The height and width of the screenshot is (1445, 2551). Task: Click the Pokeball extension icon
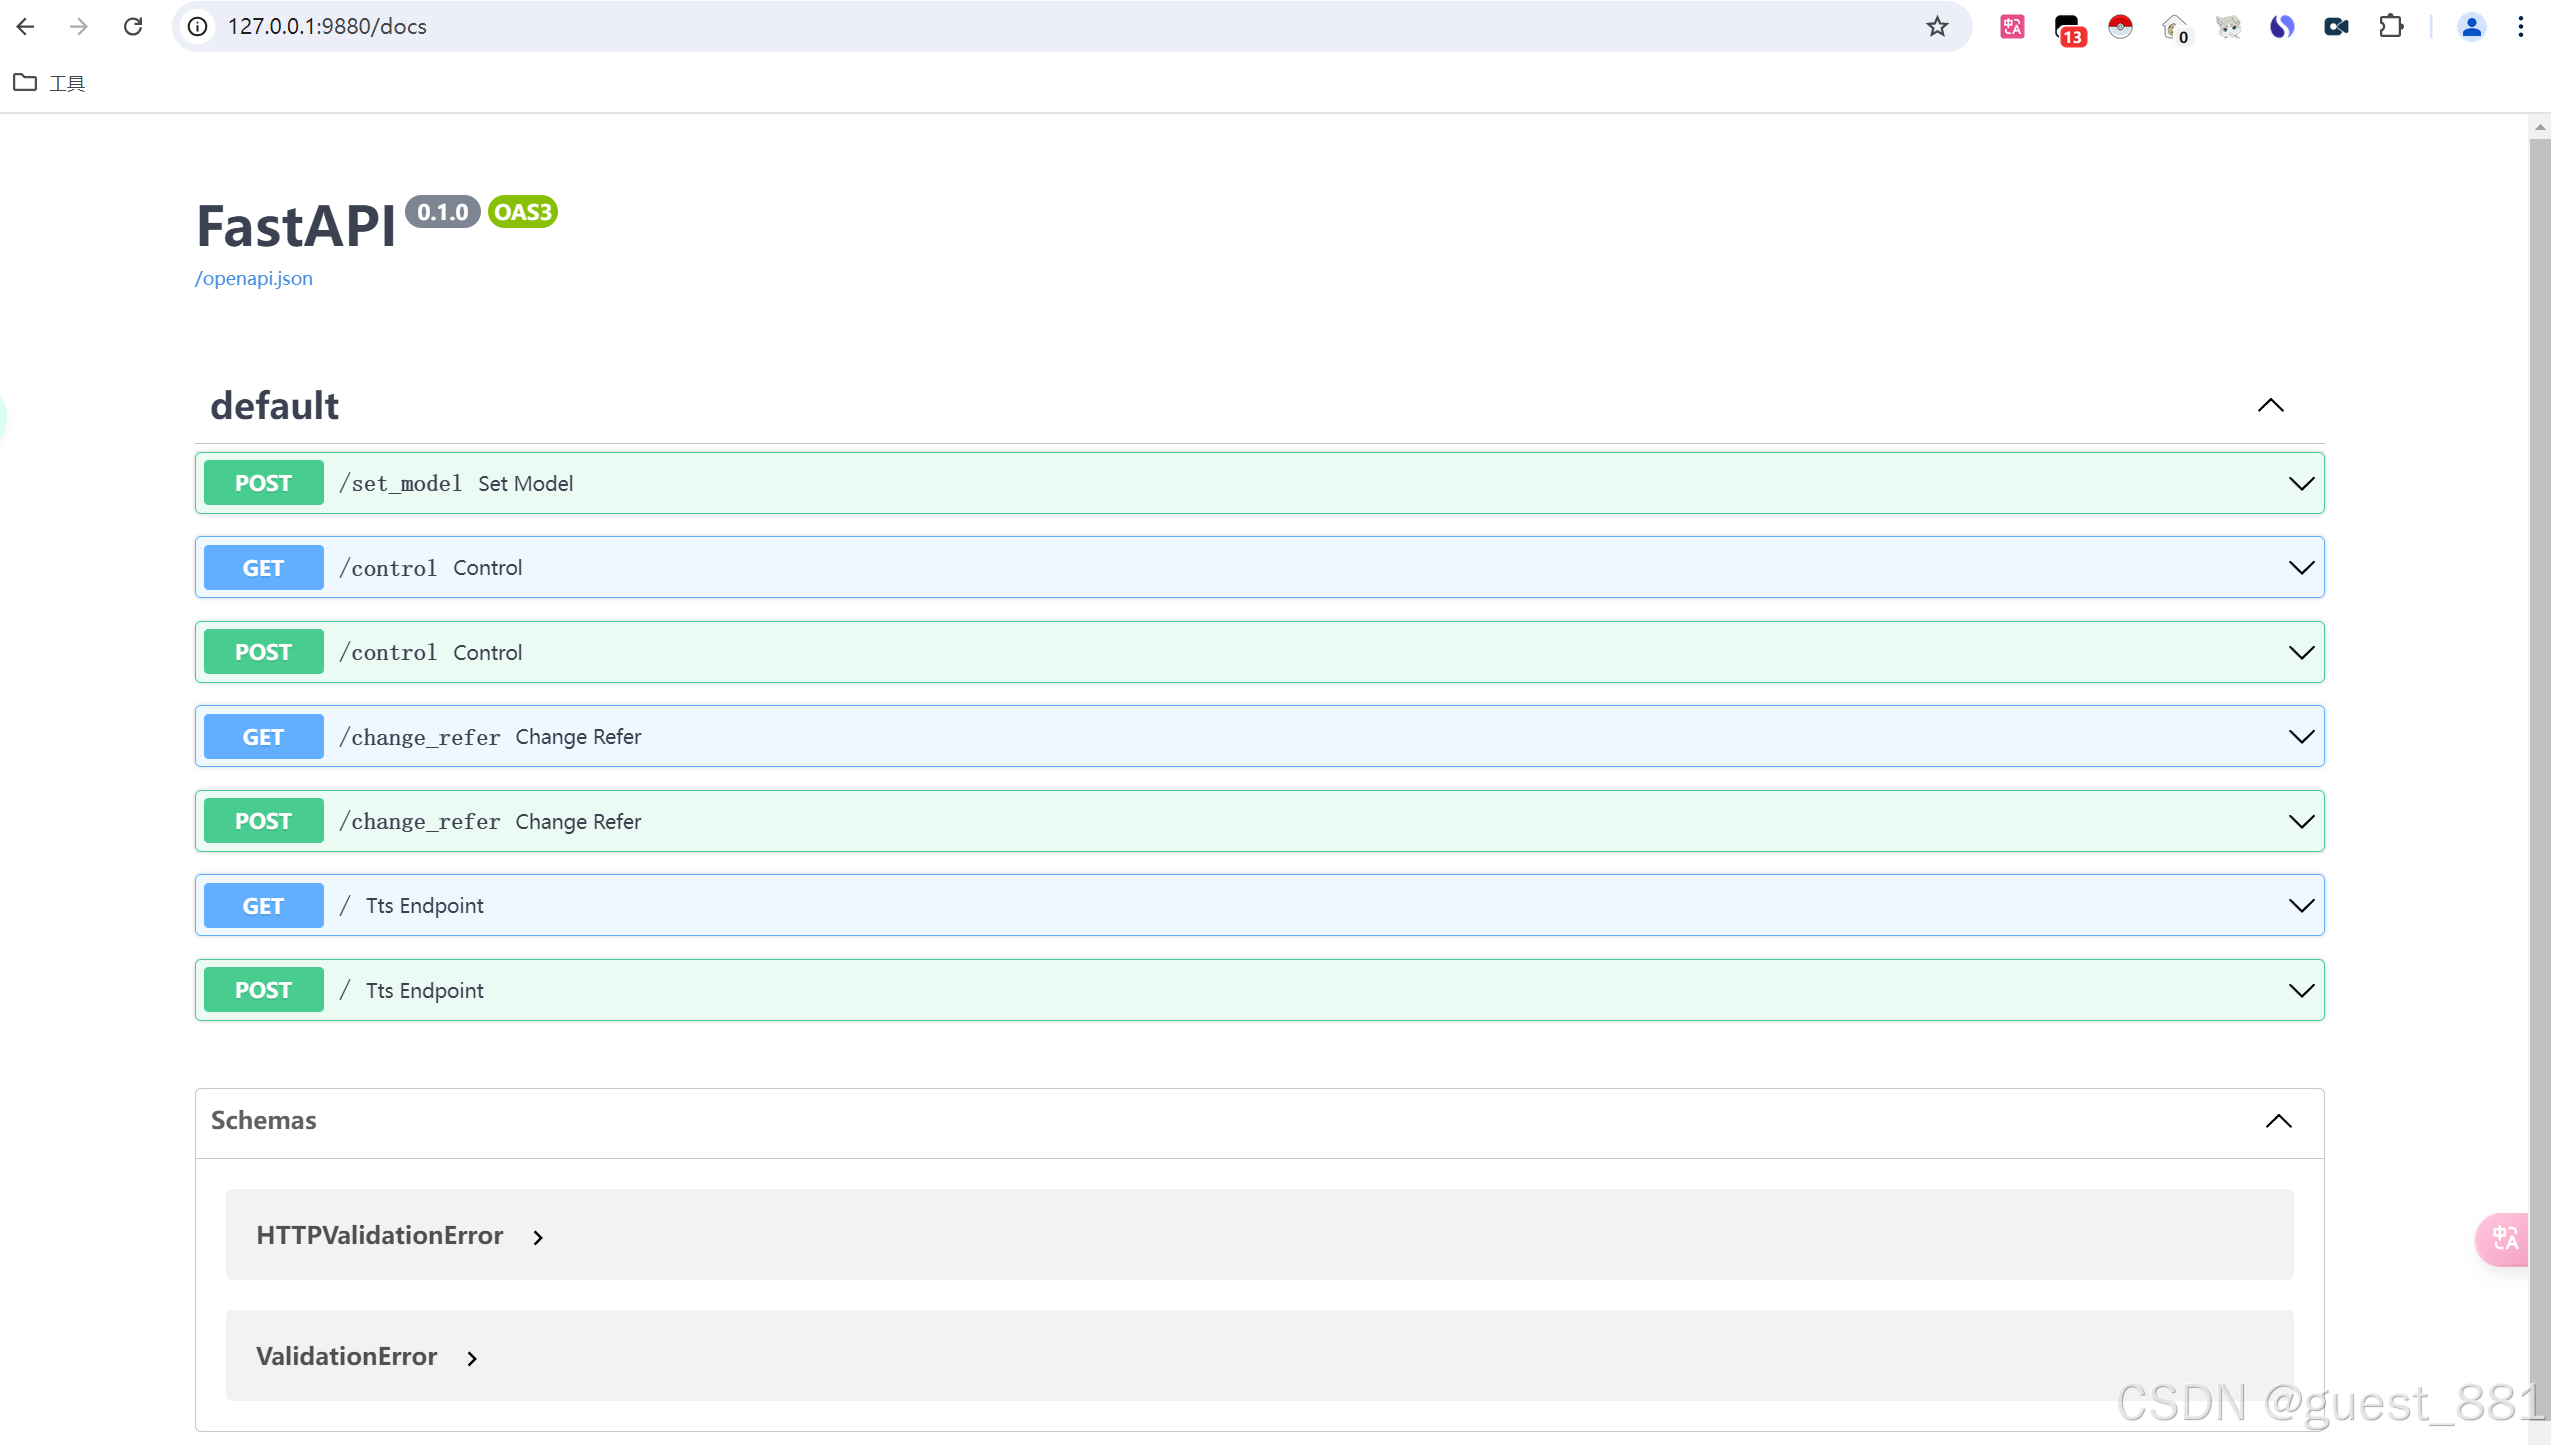coord(2120,26)
